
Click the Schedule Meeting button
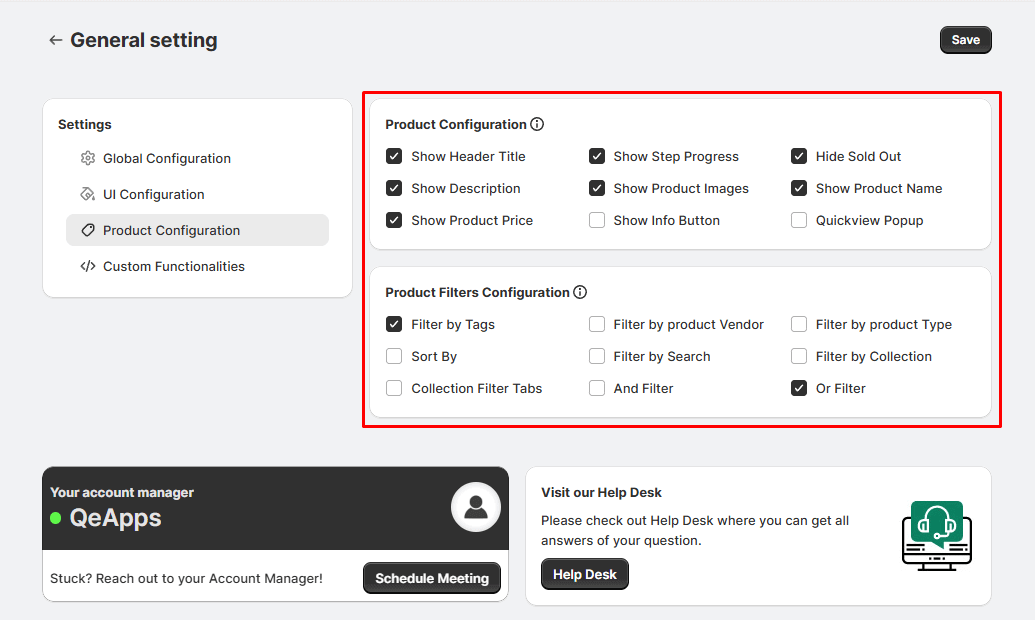coord(432,578)
